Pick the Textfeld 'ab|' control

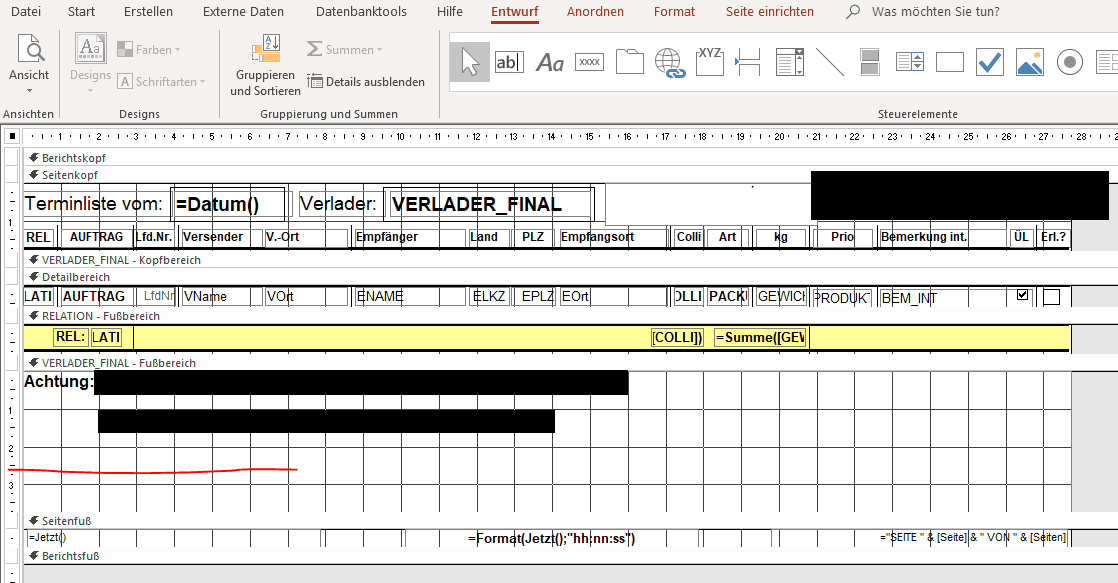(x=509, y=62)
